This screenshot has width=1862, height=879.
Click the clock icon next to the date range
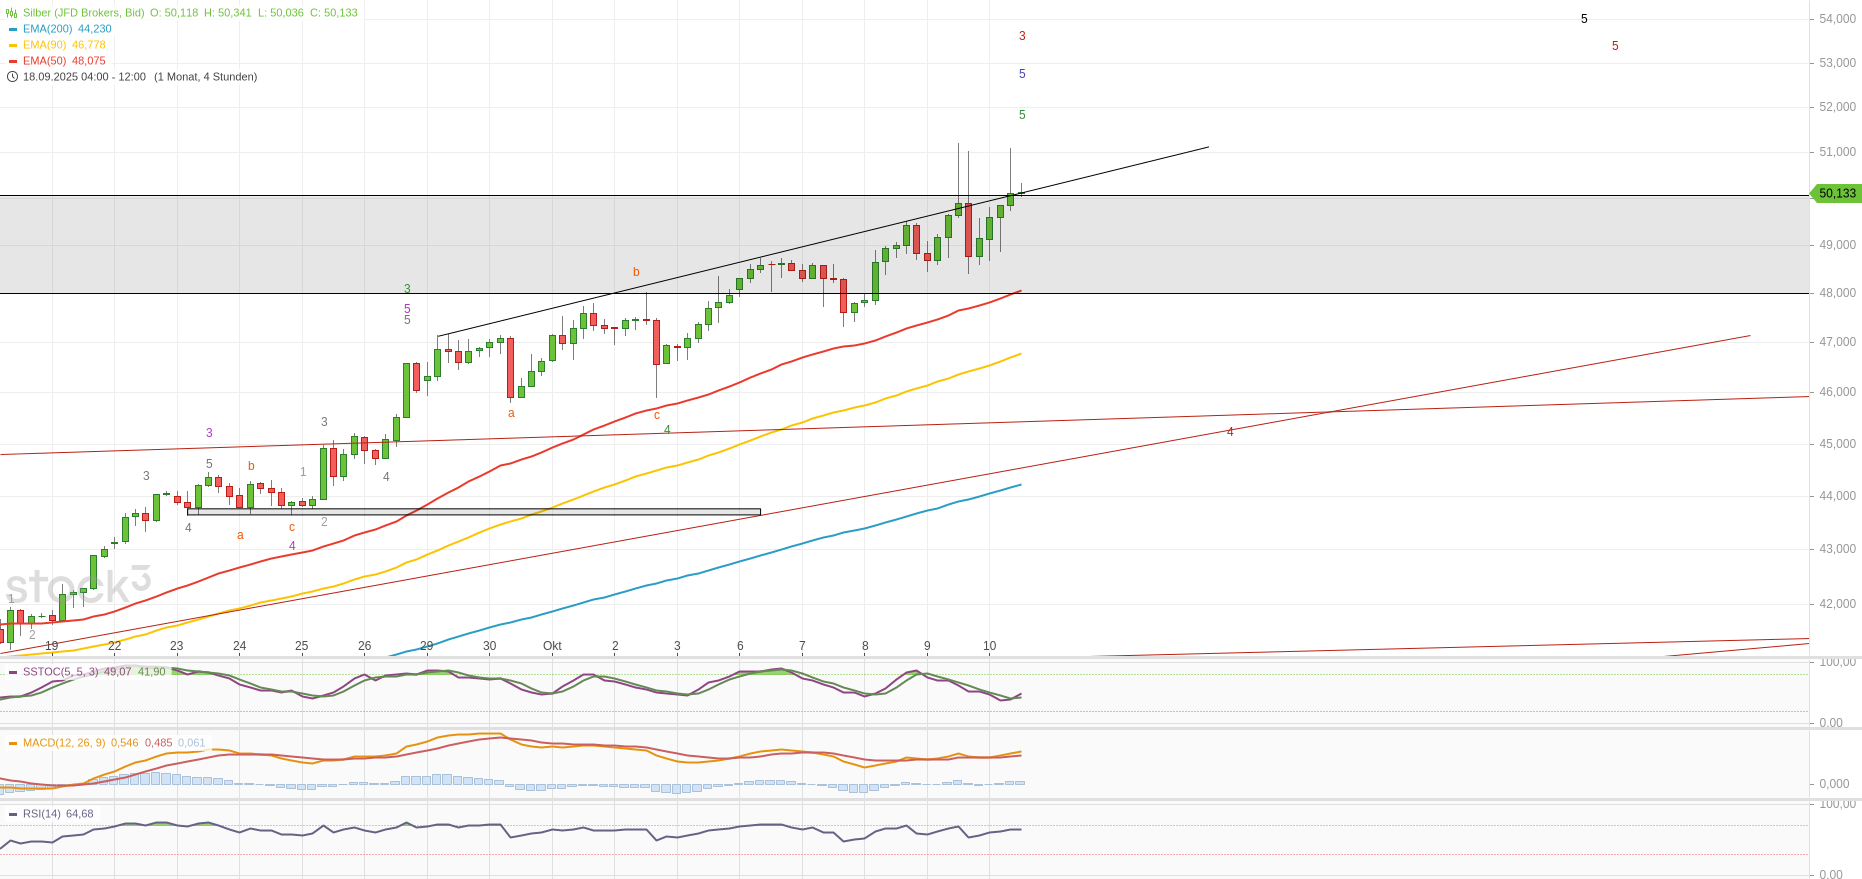pyautogui.click(x=12, y=77)
